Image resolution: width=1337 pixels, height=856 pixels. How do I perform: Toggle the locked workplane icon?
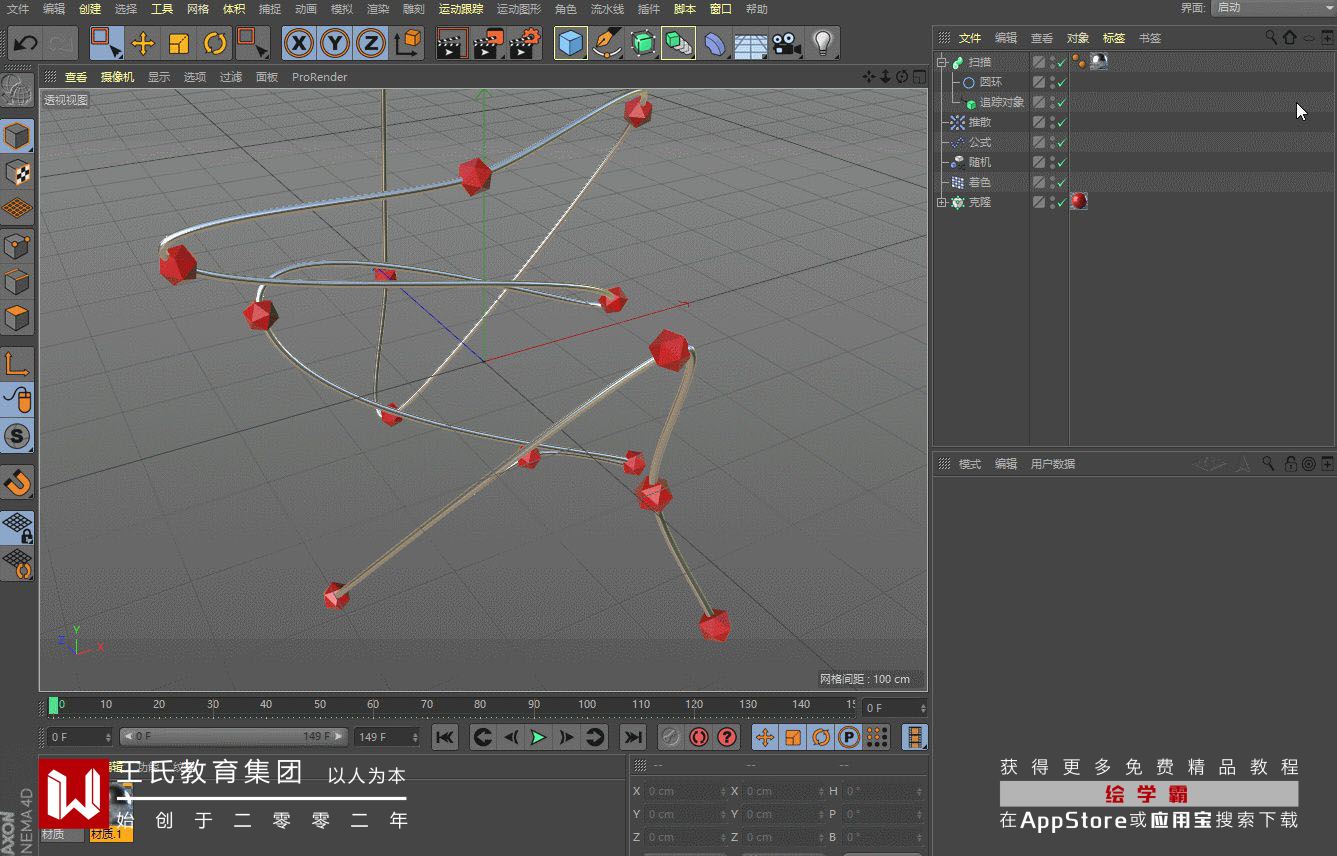[x=17, y=527]
